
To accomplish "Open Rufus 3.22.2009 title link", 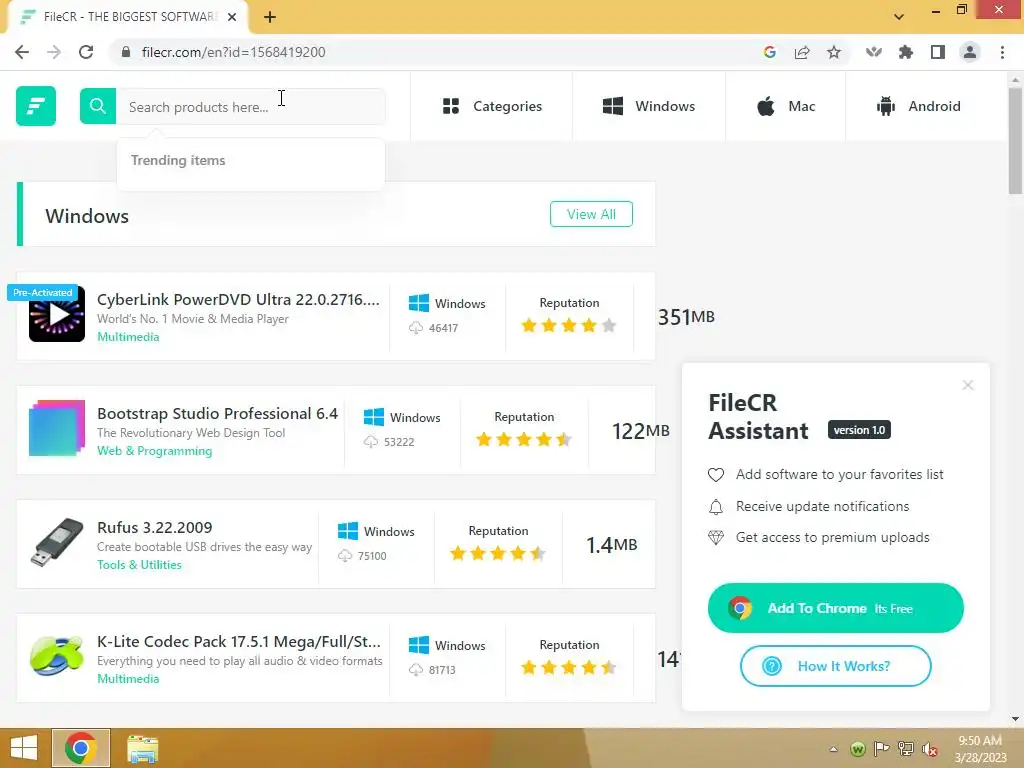I will tap(155, 527).
